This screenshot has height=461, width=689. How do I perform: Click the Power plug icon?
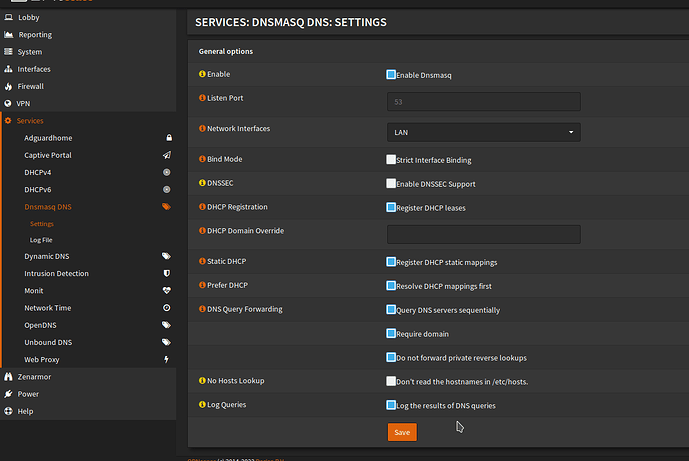(8, 394)
